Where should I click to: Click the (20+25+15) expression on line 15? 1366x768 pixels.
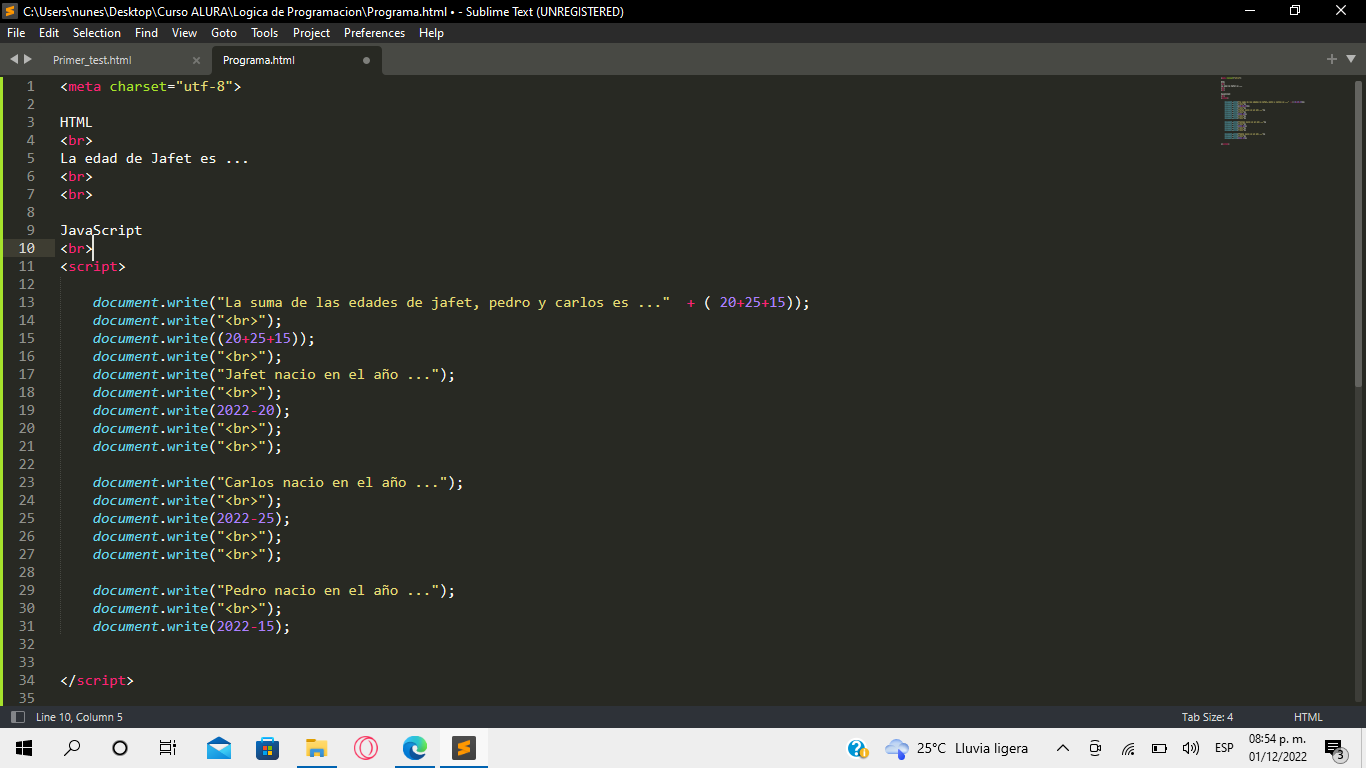257,338
